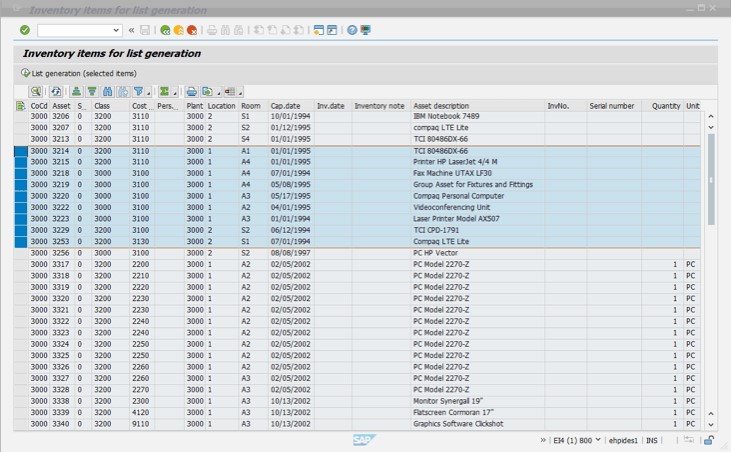
Task: Click the Set Filter funnel icon
Action: [138, 92]
